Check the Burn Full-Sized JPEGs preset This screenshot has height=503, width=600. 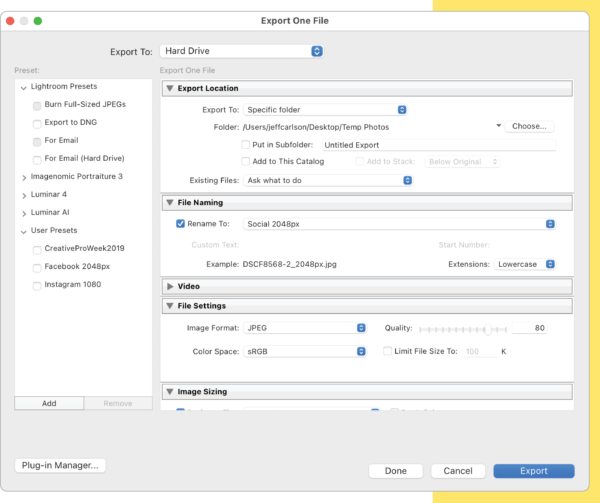[x=37, y=106]
